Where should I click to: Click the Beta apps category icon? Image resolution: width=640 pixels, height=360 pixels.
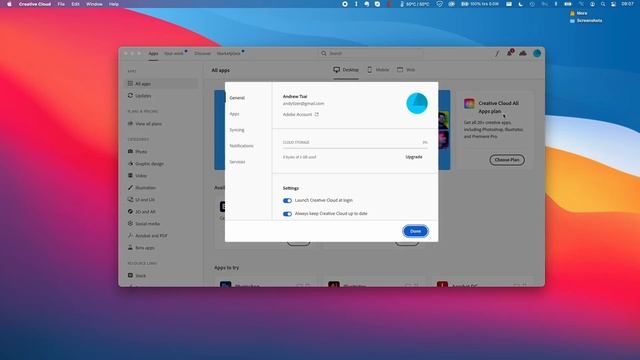130,248
